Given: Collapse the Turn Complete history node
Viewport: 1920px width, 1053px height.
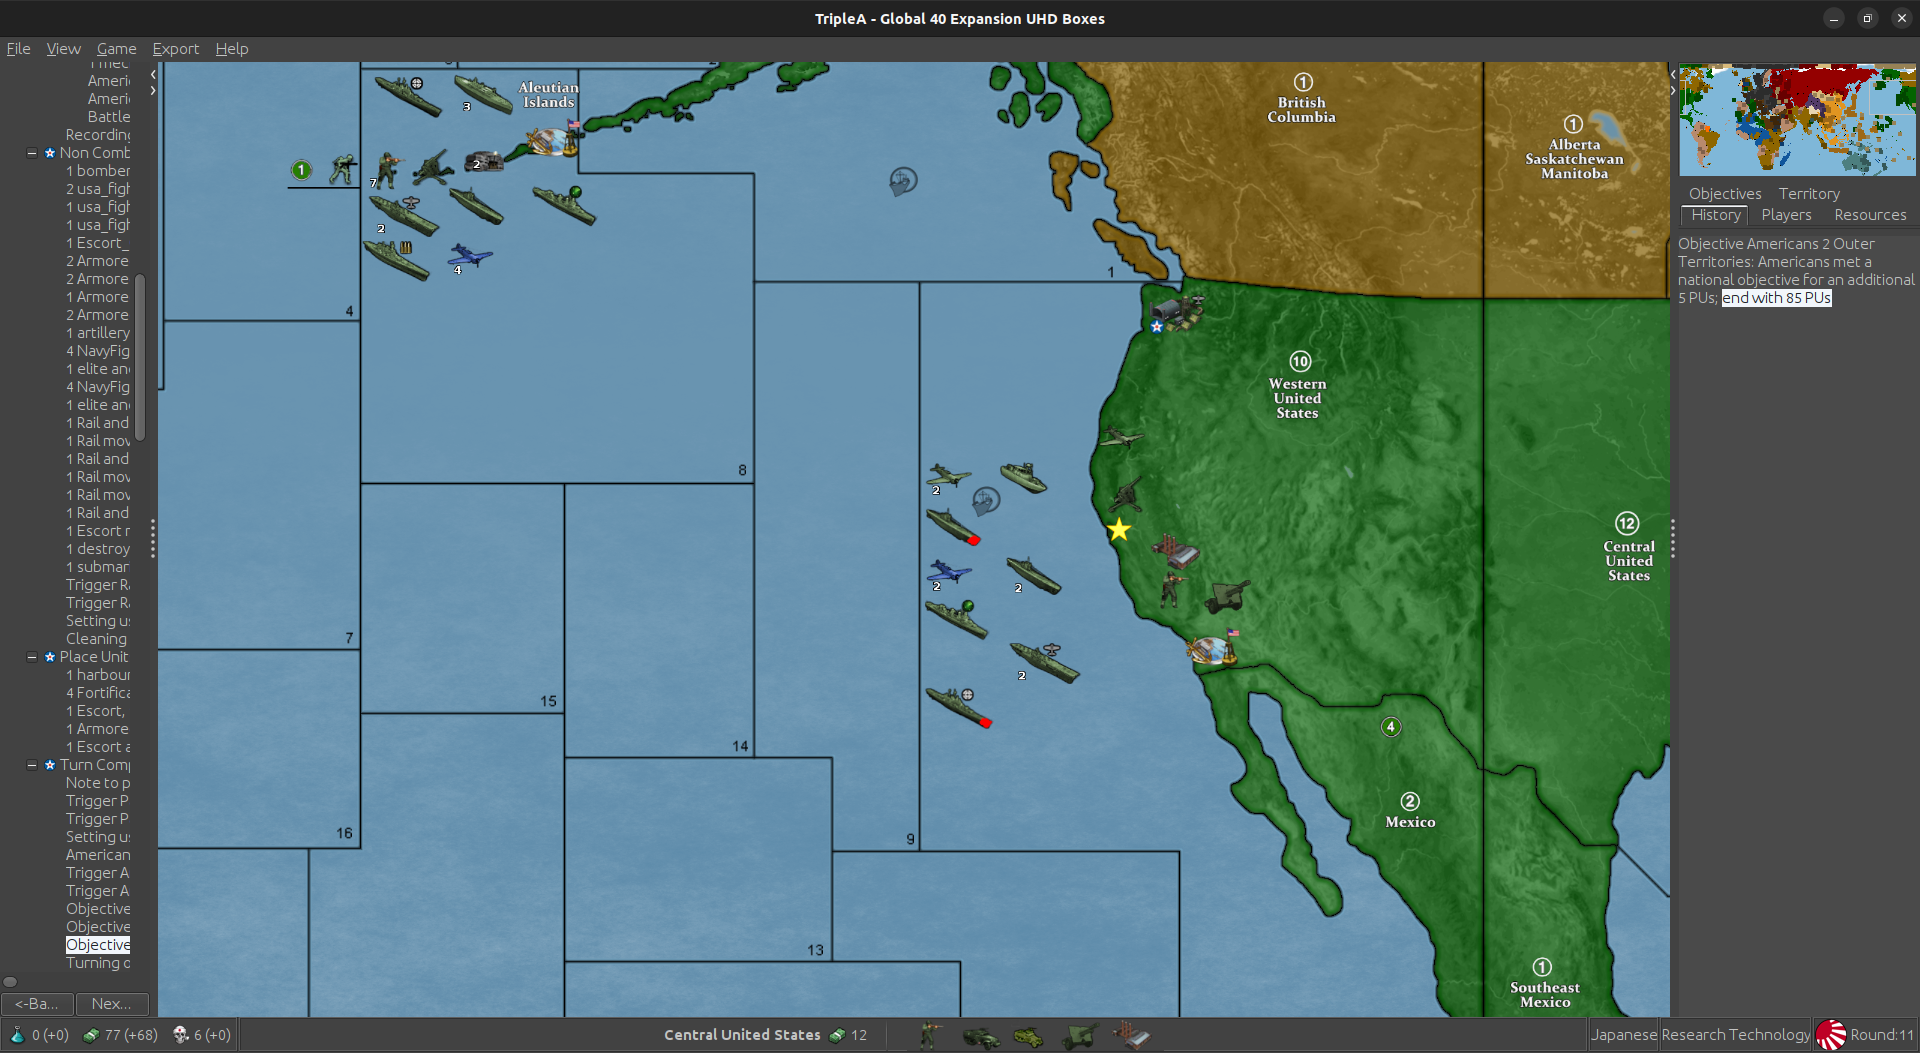Looking at the screenshot, I should click(x=32, y=765).
